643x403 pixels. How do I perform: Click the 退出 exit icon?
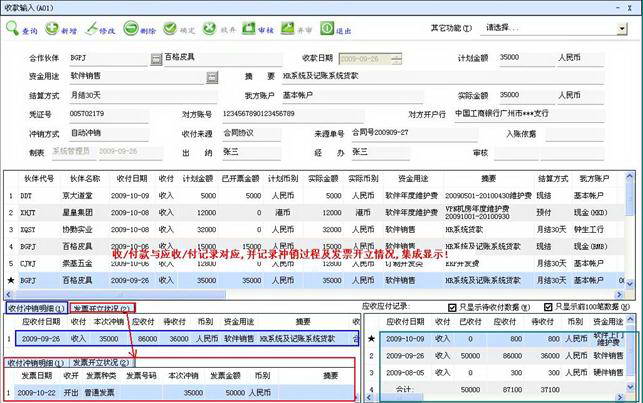pos(327,28)
